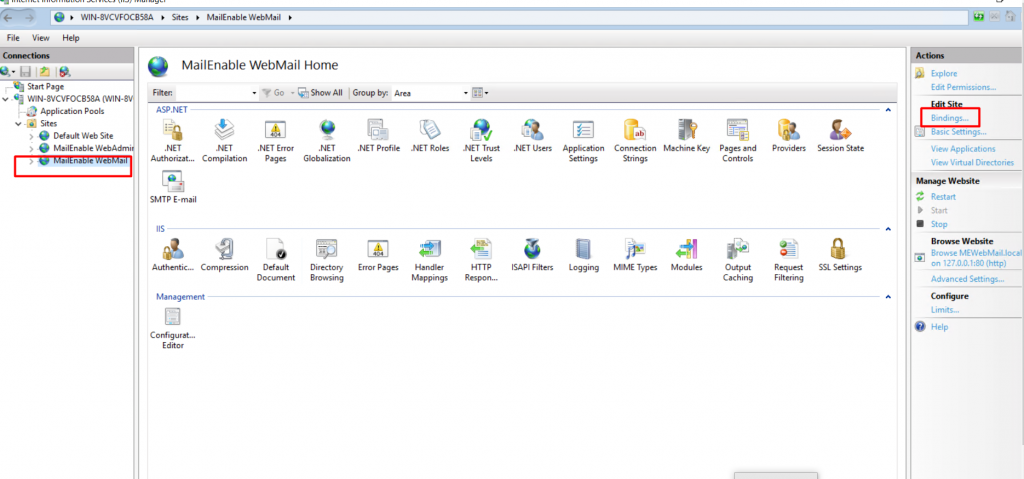Screen dimensions: 1024x479
Task: Stop the website
Action: 939,224
